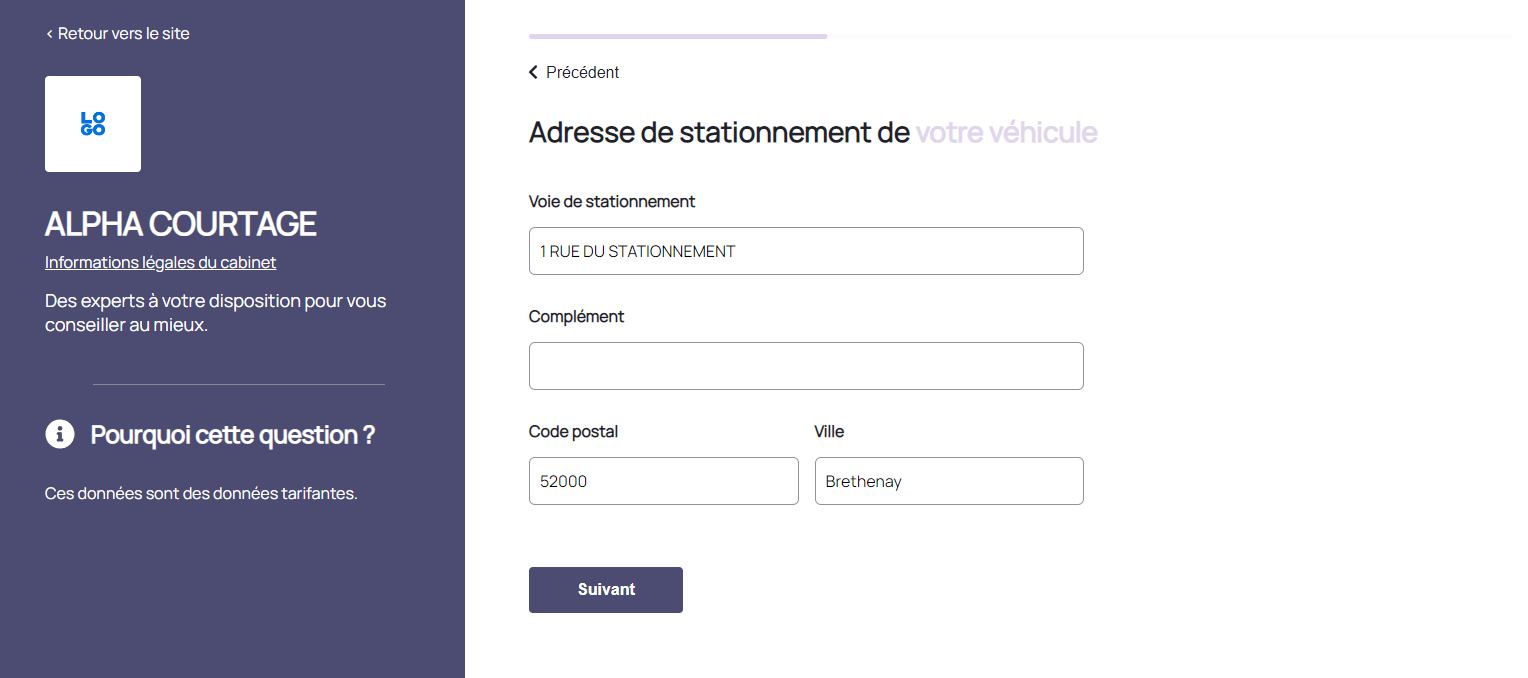Click the "Pourquoi cette question ?" heading
This screenshot has width=1528, height=678.
pos(232,435)
